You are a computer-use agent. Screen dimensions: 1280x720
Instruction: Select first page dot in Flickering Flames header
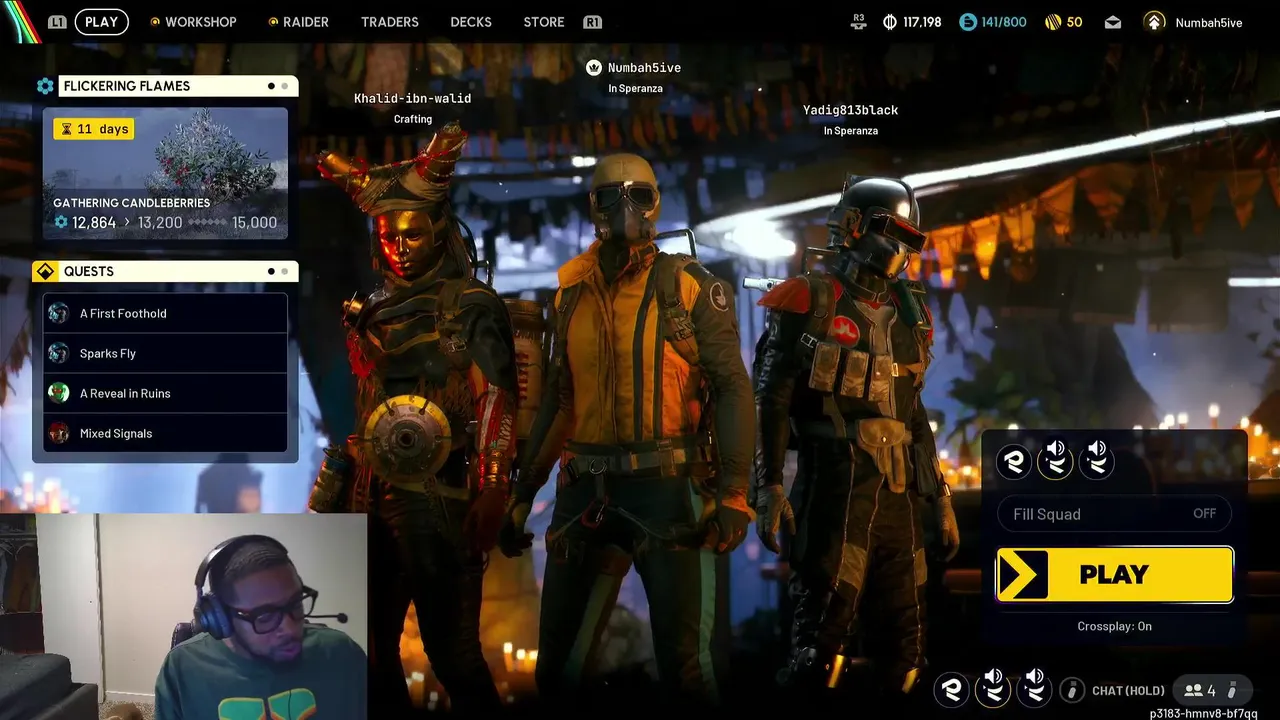coord(271,86)
